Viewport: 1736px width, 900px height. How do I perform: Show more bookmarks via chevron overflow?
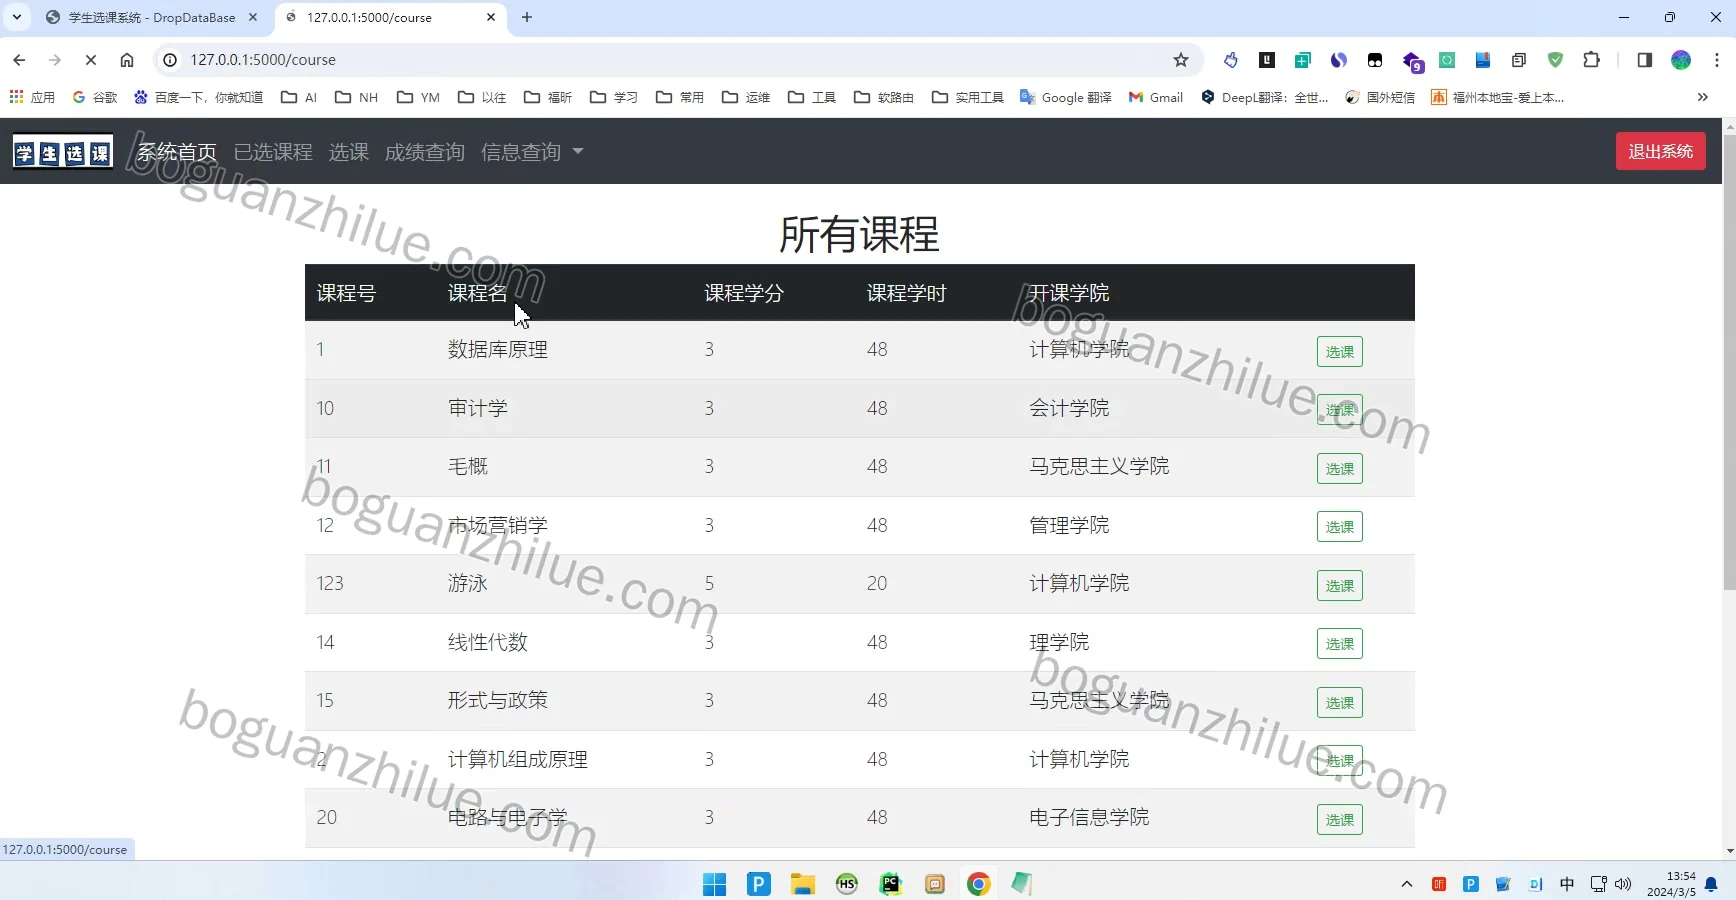[1703, 97]
